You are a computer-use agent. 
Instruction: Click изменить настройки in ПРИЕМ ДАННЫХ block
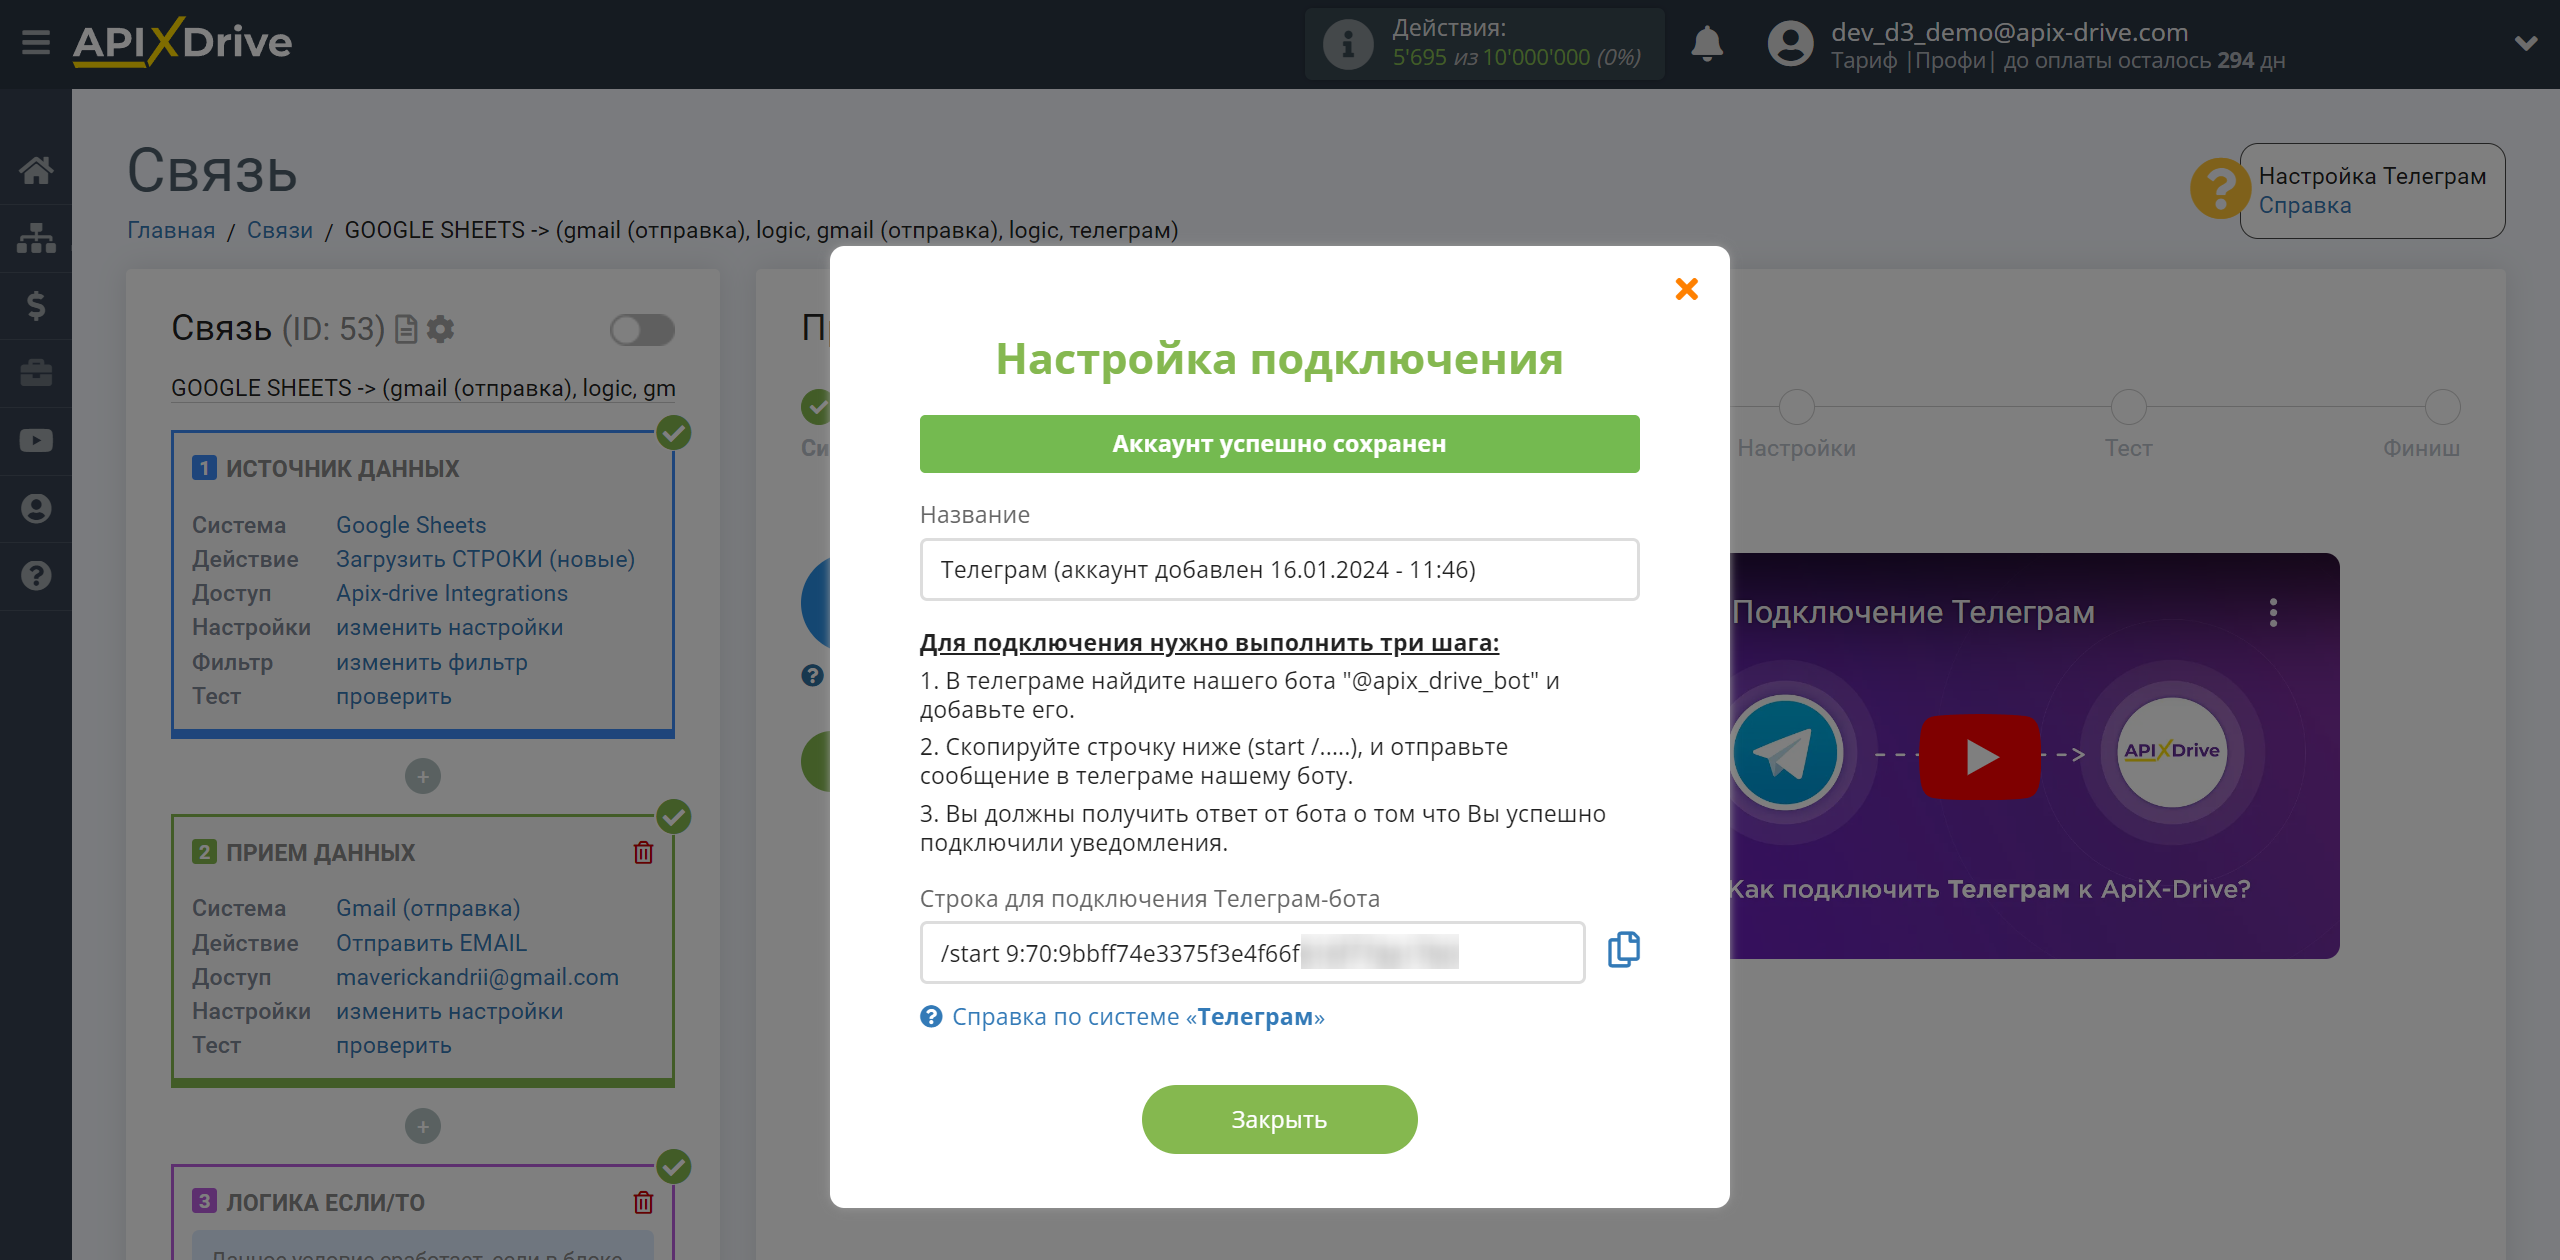pos(450,1011)
